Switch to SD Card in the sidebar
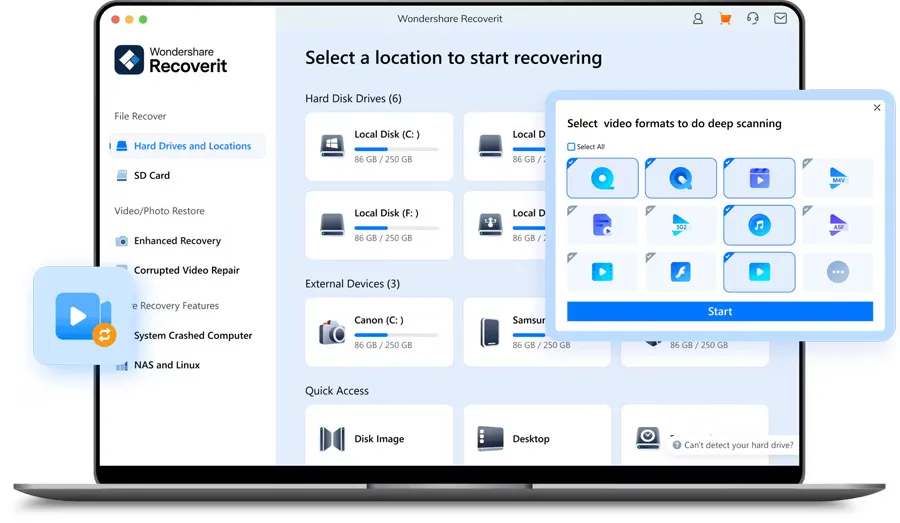900x523 pixels. pos(152,175)
